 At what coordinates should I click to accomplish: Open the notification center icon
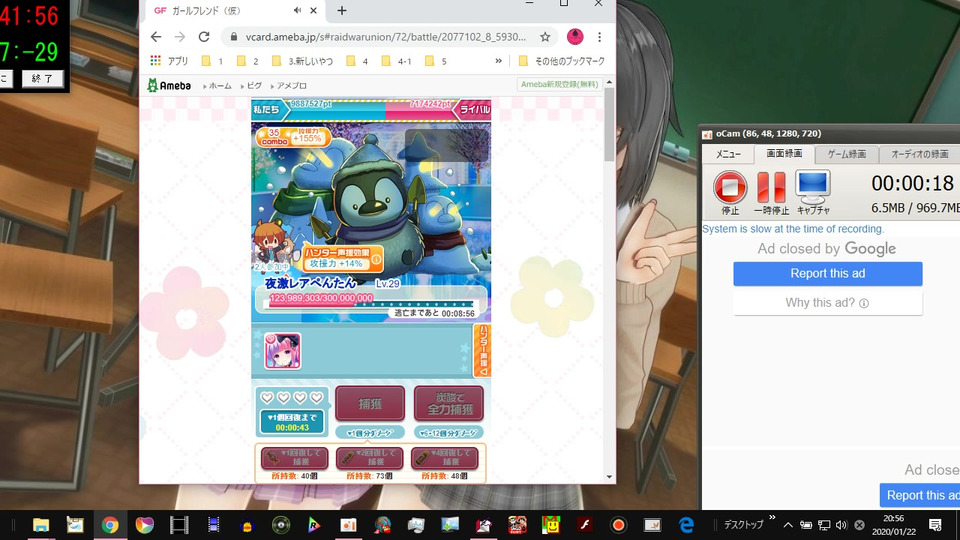[x=935, y=525]
